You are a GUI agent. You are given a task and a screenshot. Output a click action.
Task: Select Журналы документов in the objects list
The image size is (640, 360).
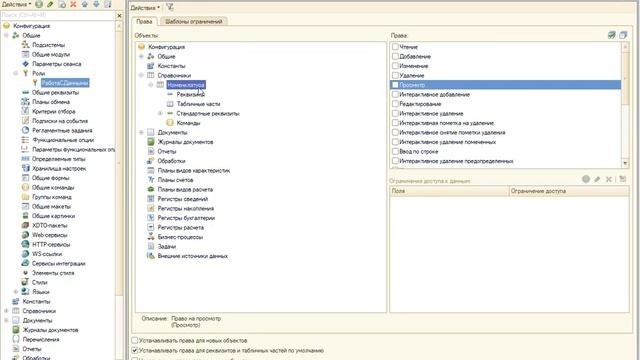click(x=185, y=142)
